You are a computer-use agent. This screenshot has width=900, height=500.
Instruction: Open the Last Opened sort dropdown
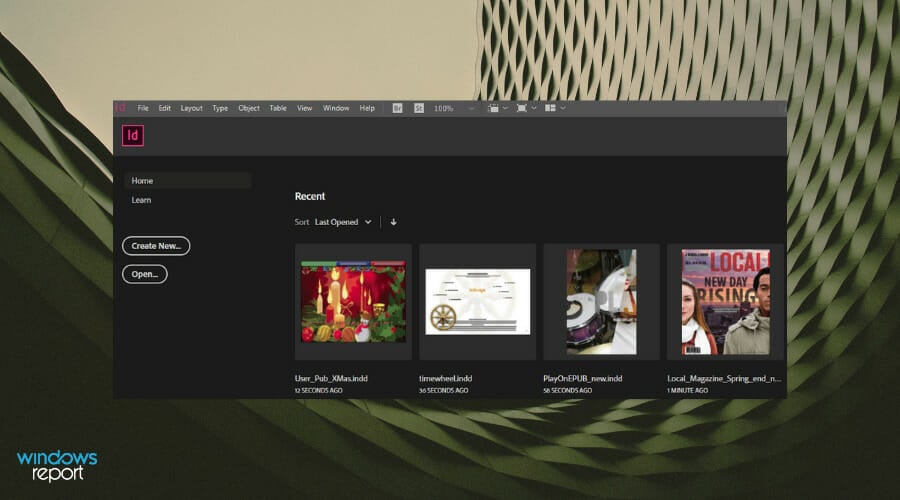coord(343,222)
